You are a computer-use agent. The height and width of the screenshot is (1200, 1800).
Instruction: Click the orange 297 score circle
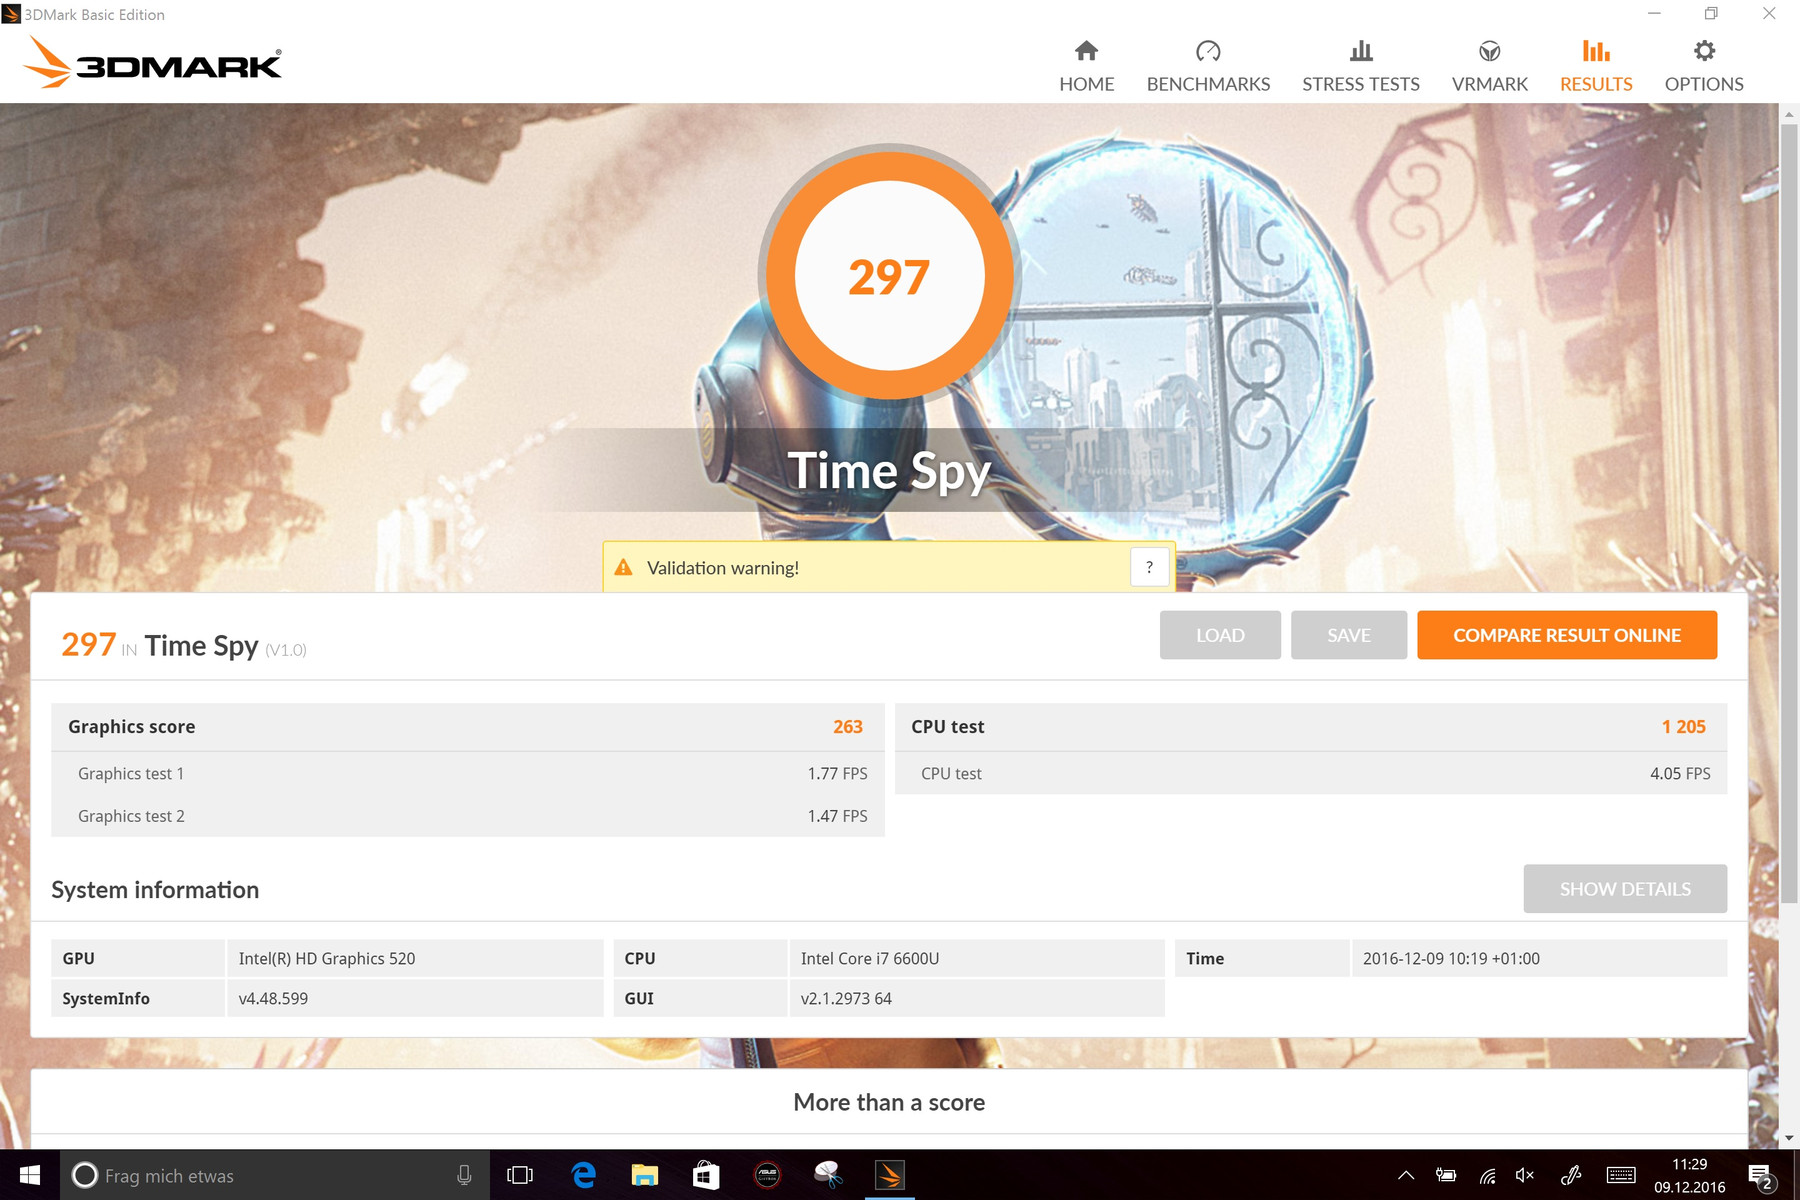889,275
